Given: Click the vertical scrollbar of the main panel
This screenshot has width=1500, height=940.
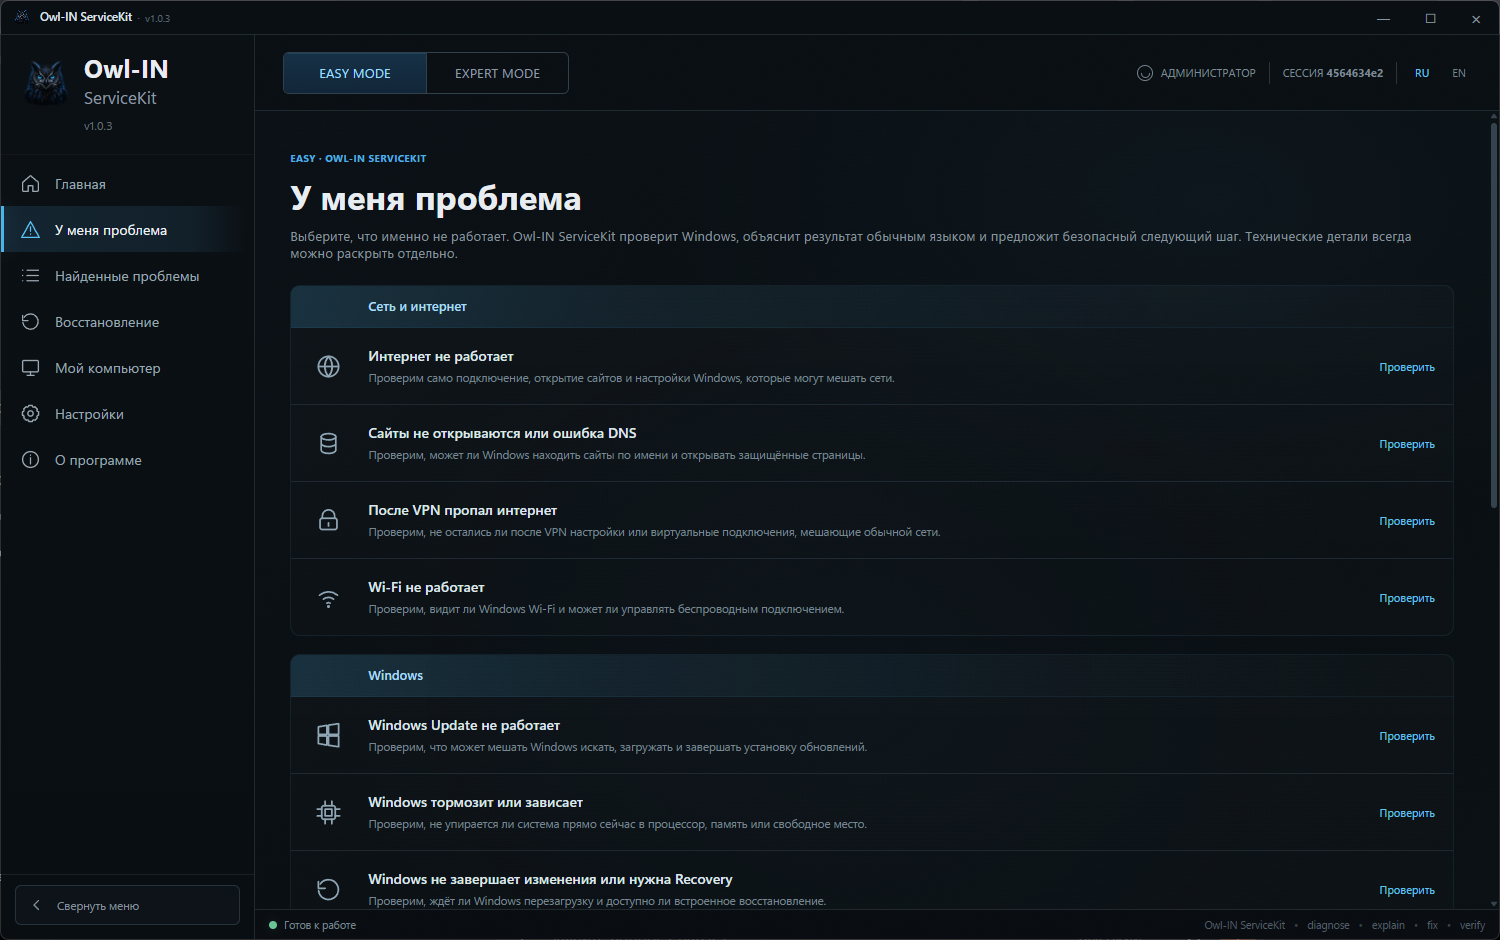Looking at the screenshot, I should click(x=1494, y=315).
